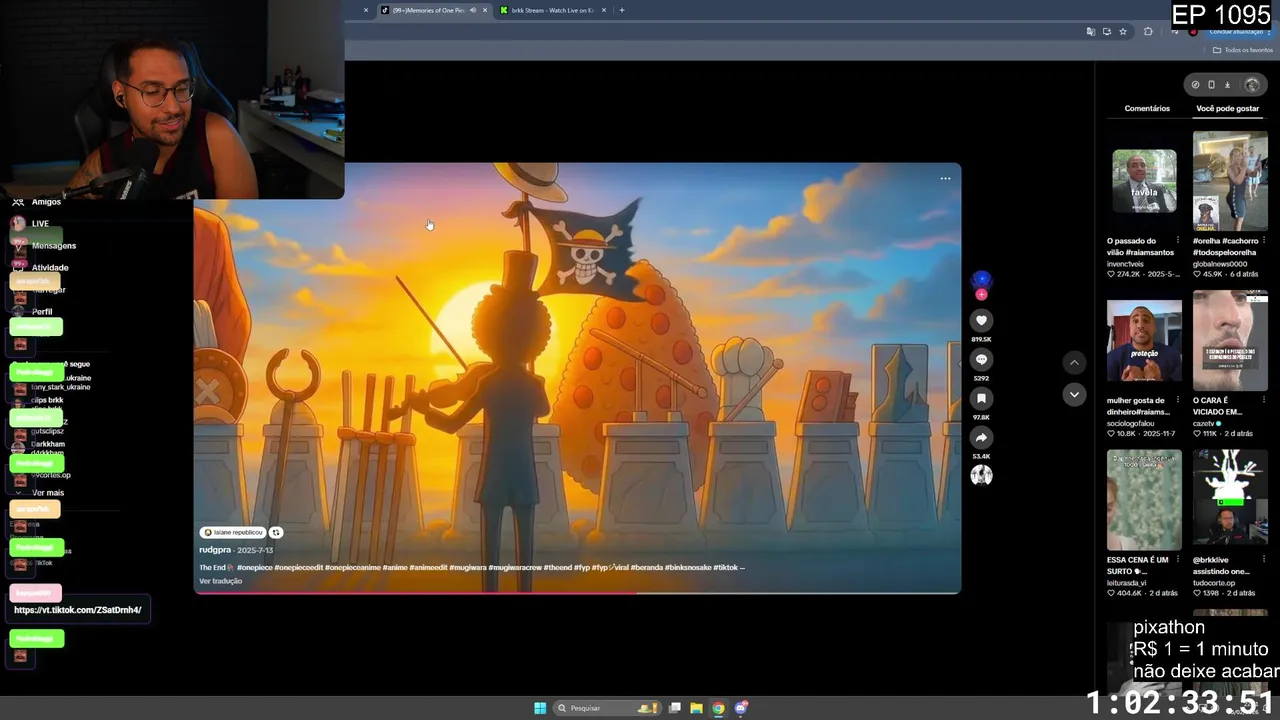The width and height of the screenshot is (1280, 720).
Task: Open the Amigos sidebar item
Action: pos(46,202)
